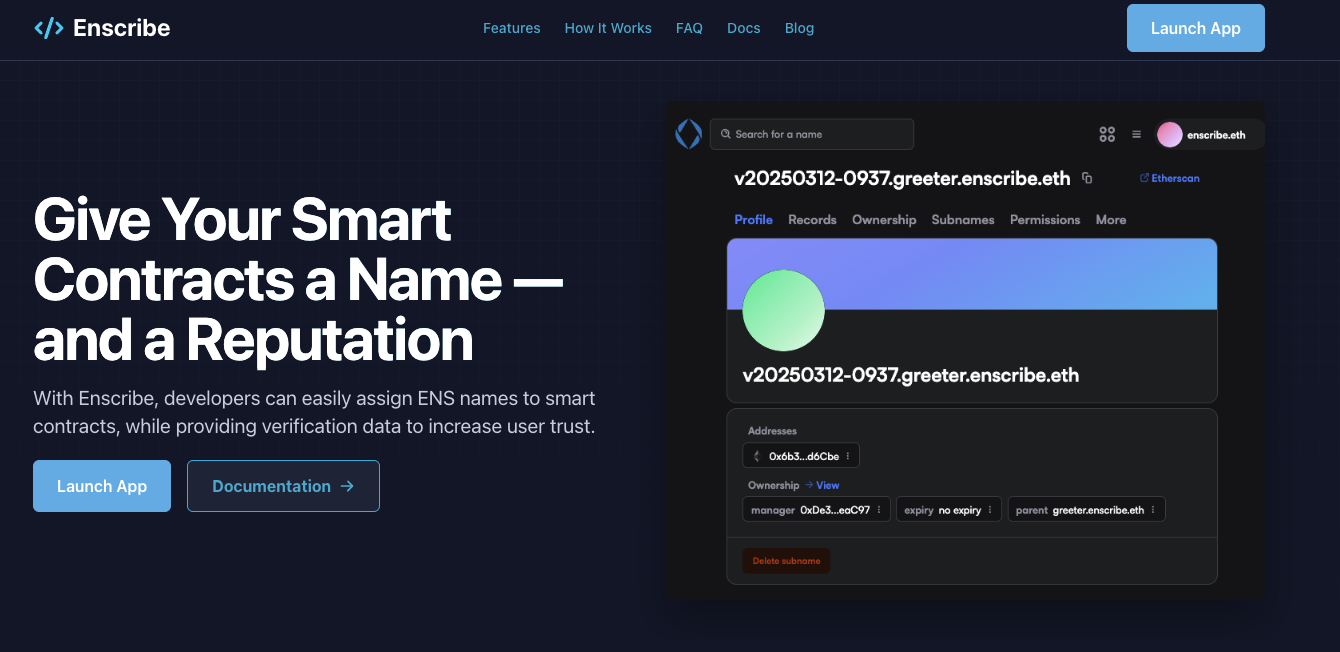The image size is (1340, 652).
Task: Click the 'With Enscribe, developers can easily' paragraph
Action: (x=314, y=412)
